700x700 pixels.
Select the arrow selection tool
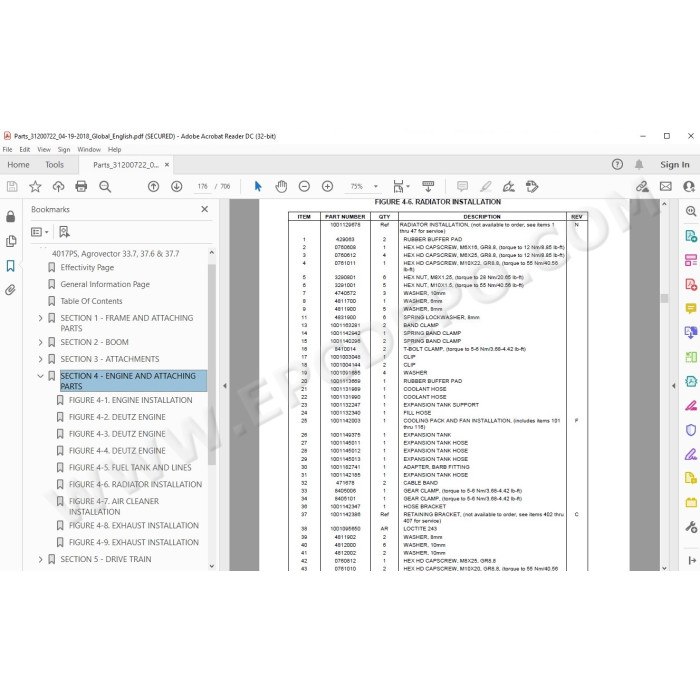click(x=258, y=187)
